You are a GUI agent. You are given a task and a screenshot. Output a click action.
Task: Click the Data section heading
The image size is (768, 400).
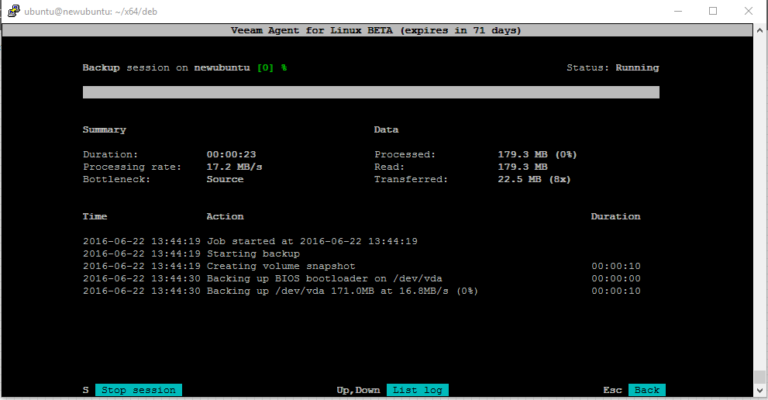pos(386,130)
